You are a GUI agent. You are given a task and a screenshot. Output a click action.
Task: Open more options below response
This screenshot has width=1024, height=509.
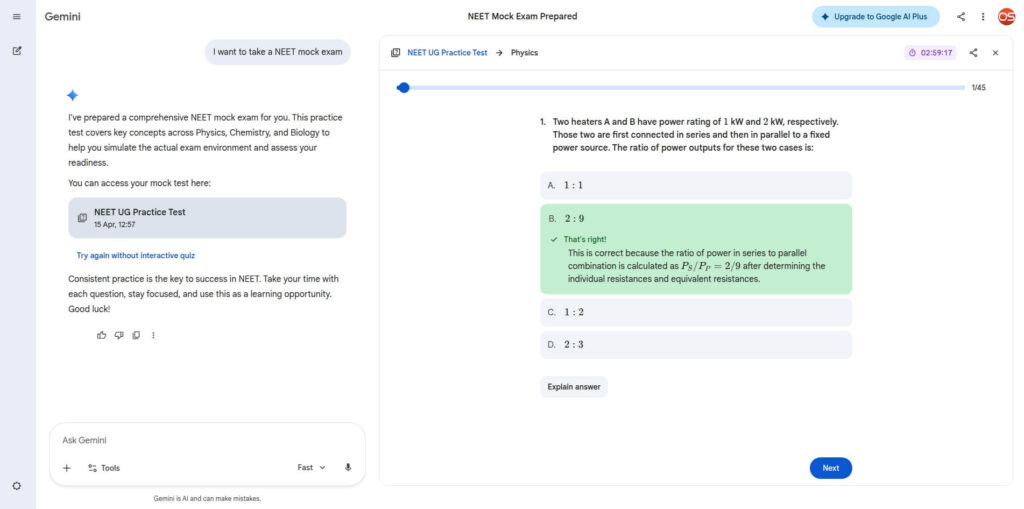point(153,335)
